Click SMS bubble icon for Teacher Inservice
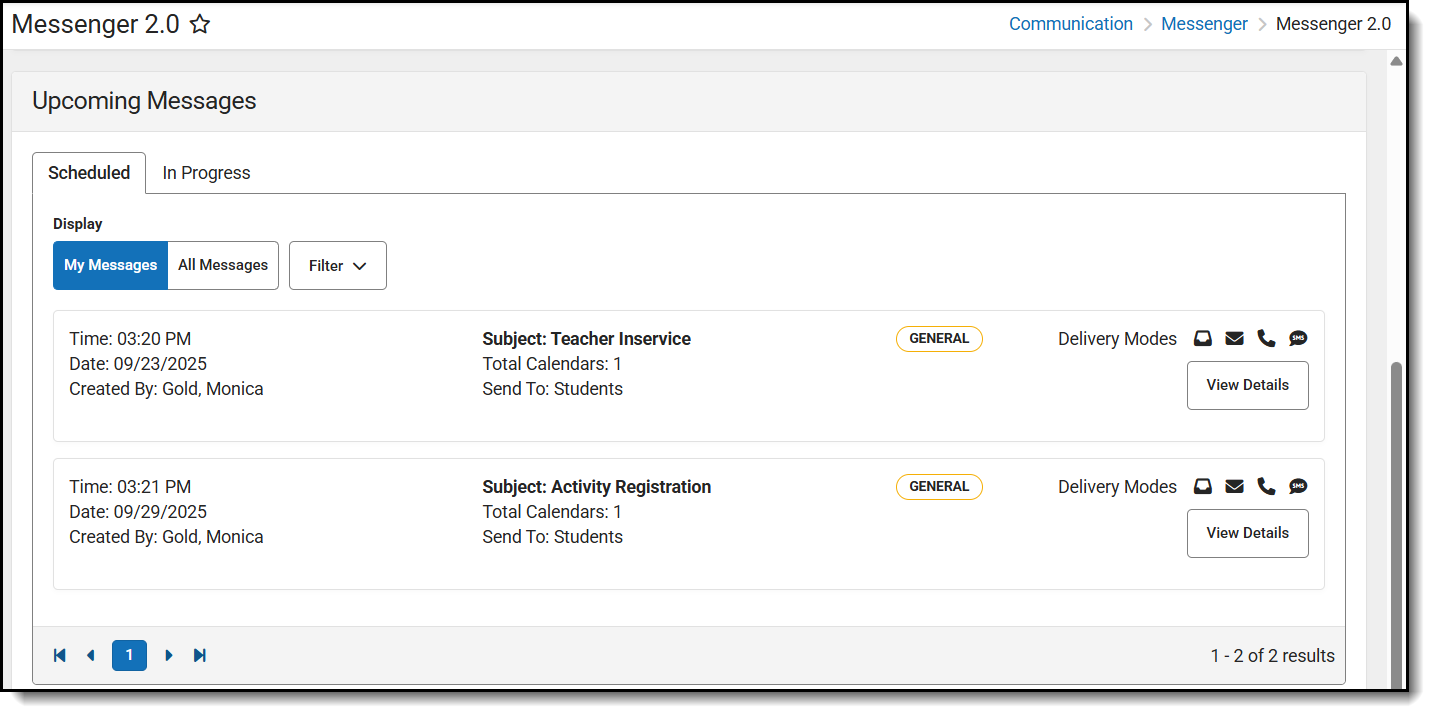 click(1298, 339)
